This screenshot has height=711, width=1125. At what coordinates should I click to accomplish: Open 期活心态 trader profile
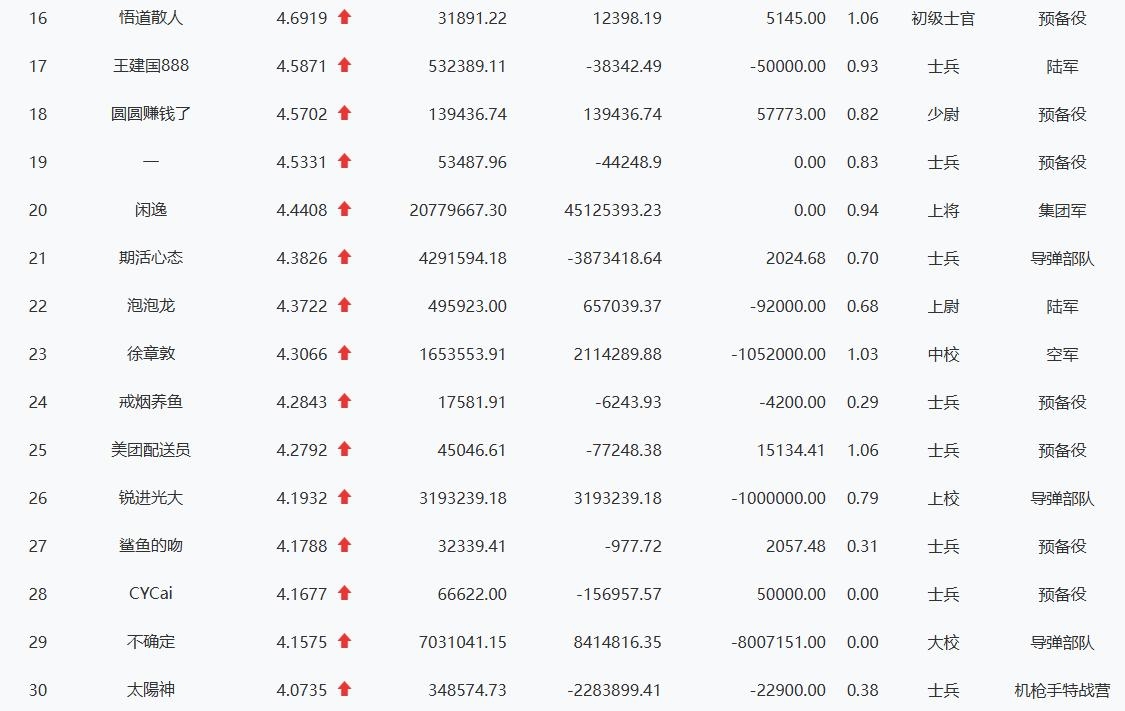tap(151, 258)
